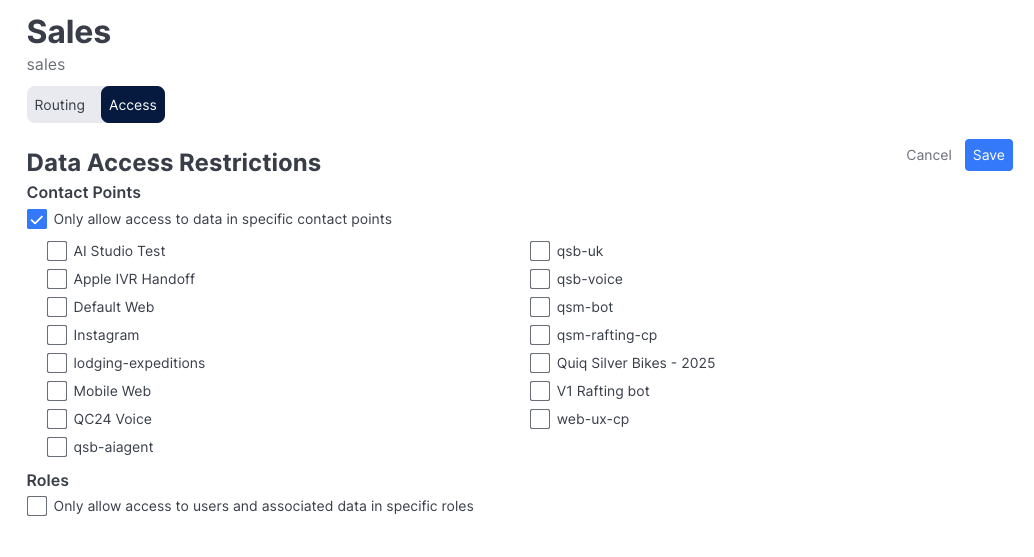Tick the Default Web contact point
1034x557 pixels.
[57, 307]
